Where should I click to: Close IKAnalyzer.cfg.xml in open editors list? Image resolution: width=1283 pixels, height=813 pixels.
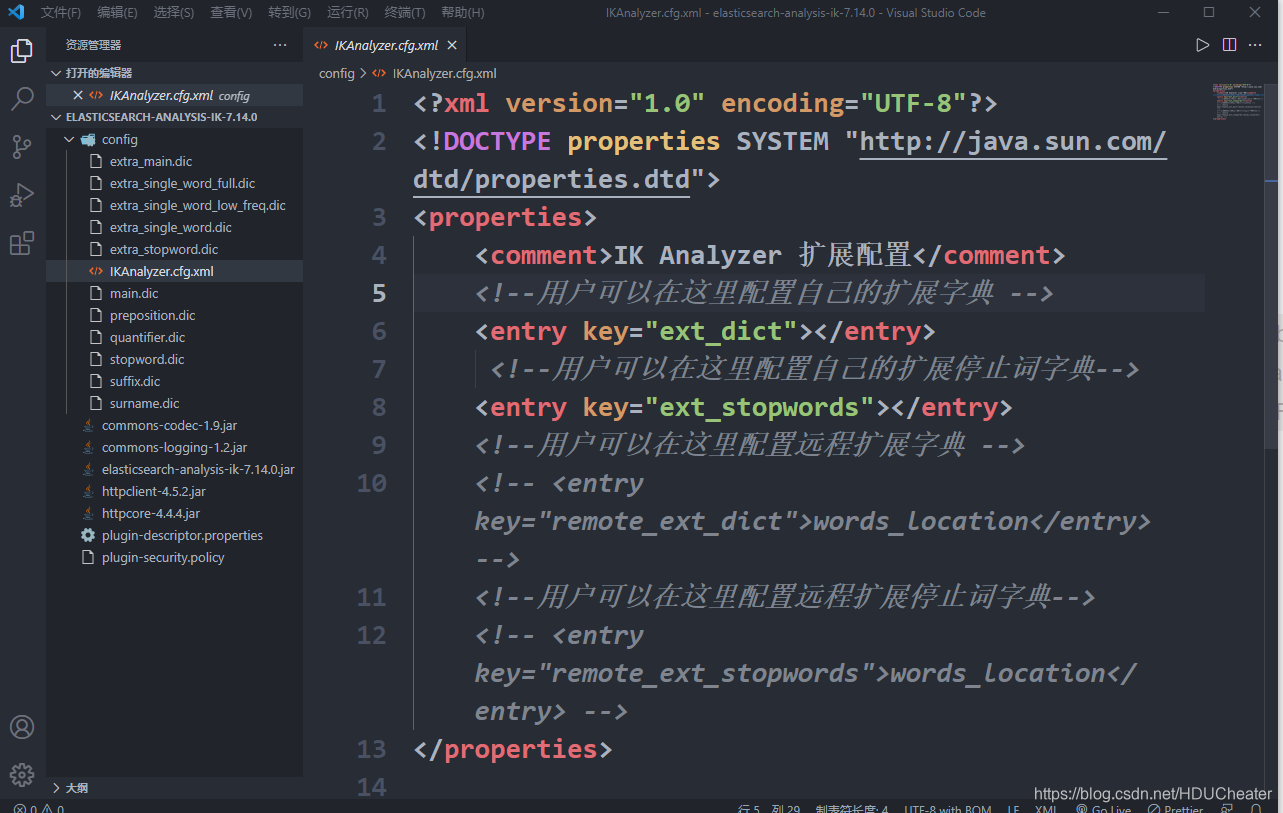pyautogui.click(x=78, y=95)
